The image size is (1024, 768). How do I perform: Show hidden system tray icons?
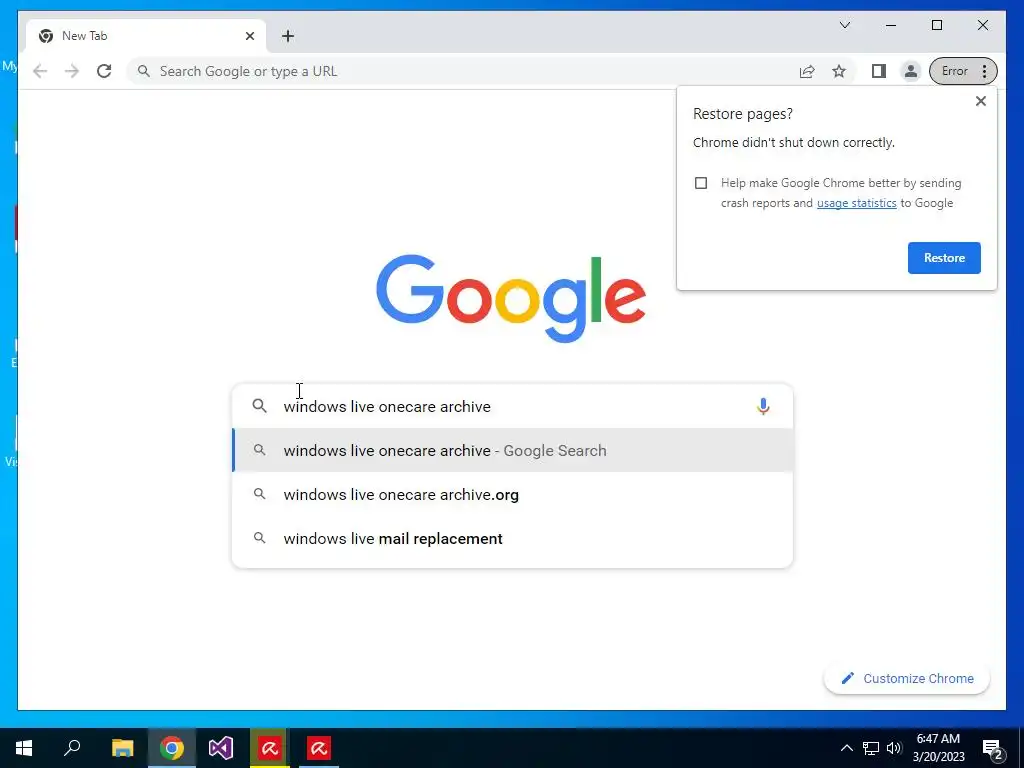pos(846,748)
